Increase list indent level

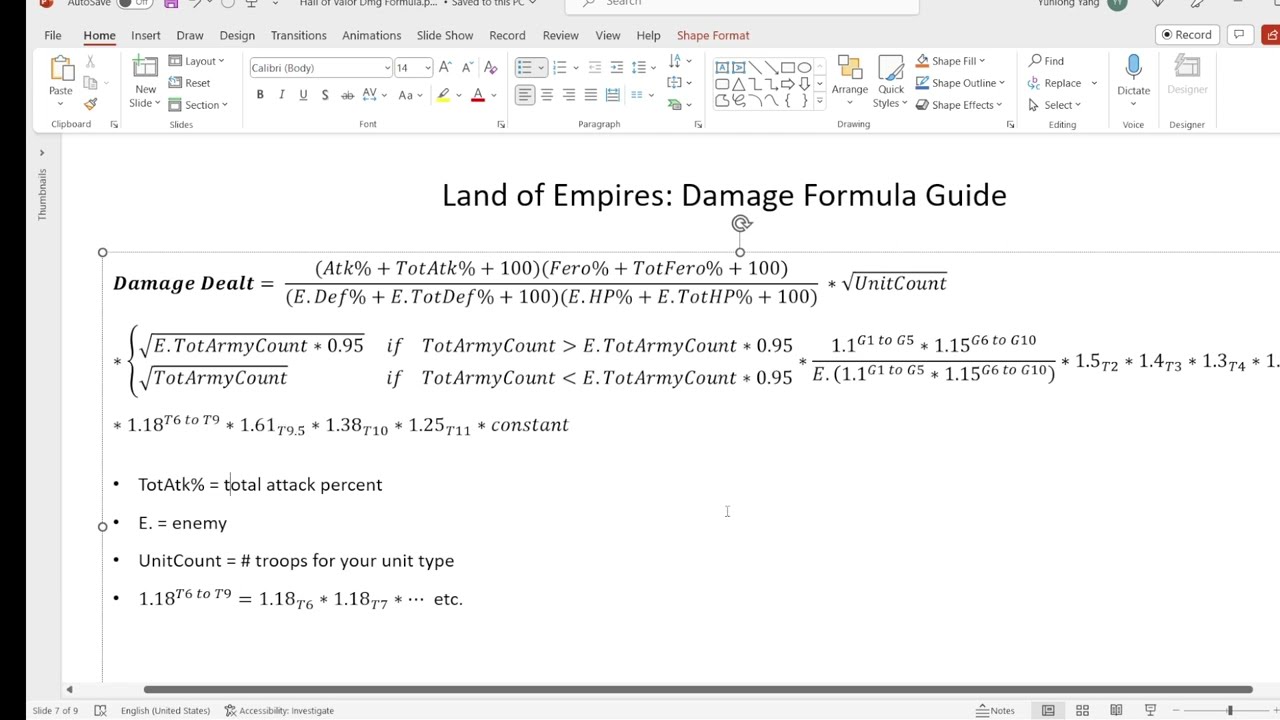[x=616, y=68]
